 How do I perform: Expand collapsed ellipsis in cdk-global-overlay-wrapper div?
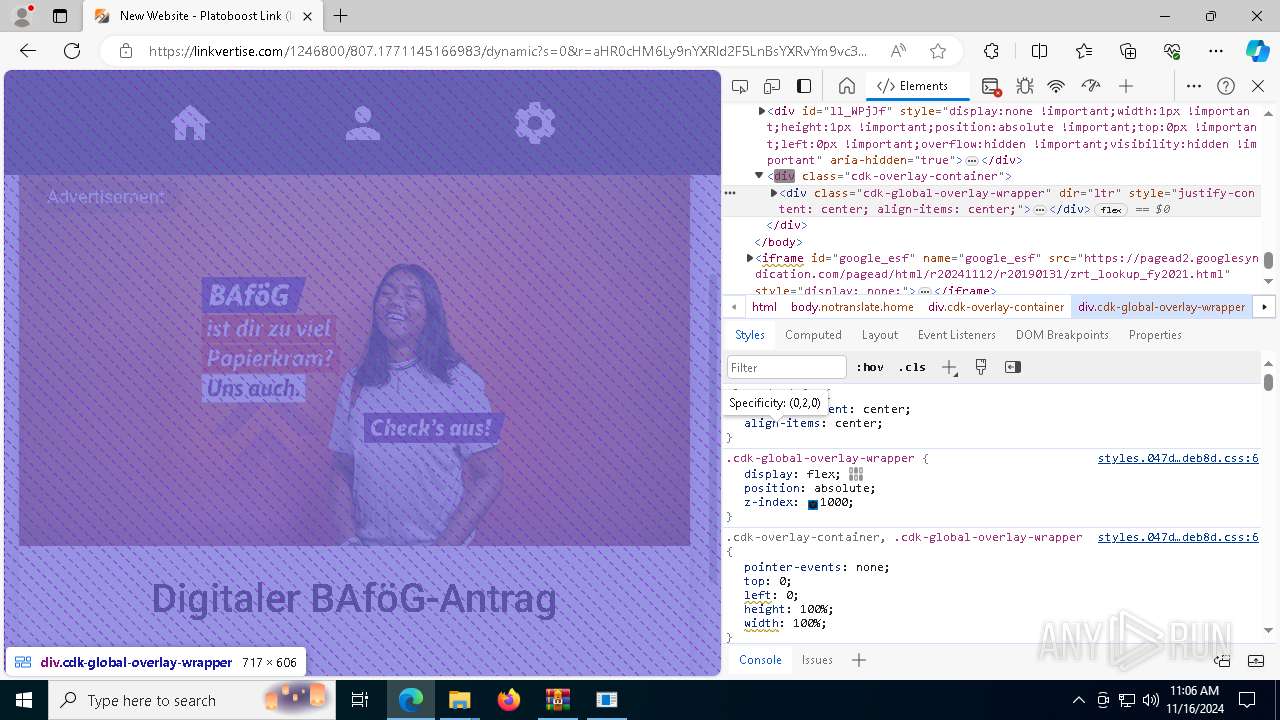[1040, 210]
